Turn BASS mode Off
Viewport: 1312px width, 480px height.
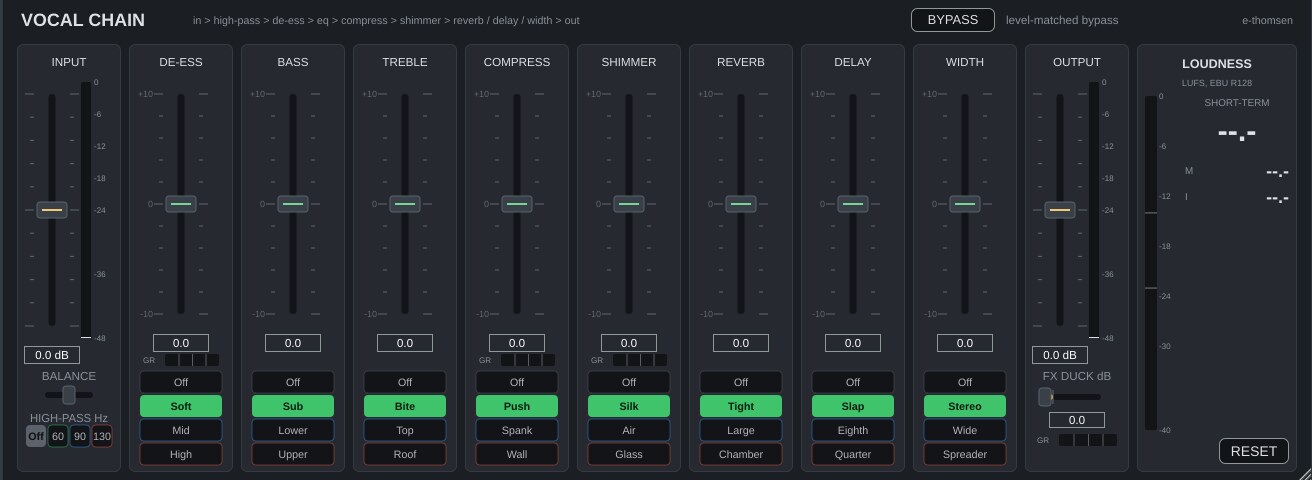click(293, 382)
